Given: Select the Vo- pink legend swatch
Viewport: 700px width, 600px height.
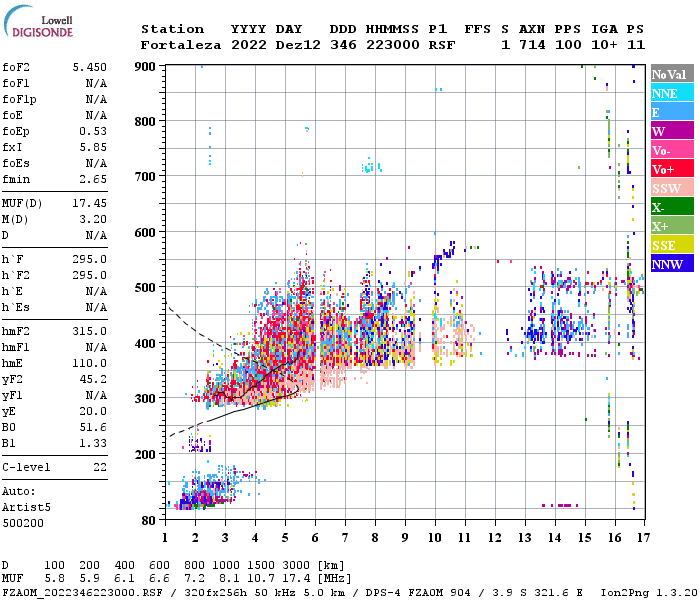Looking at the screenshot, I should 672,150.
